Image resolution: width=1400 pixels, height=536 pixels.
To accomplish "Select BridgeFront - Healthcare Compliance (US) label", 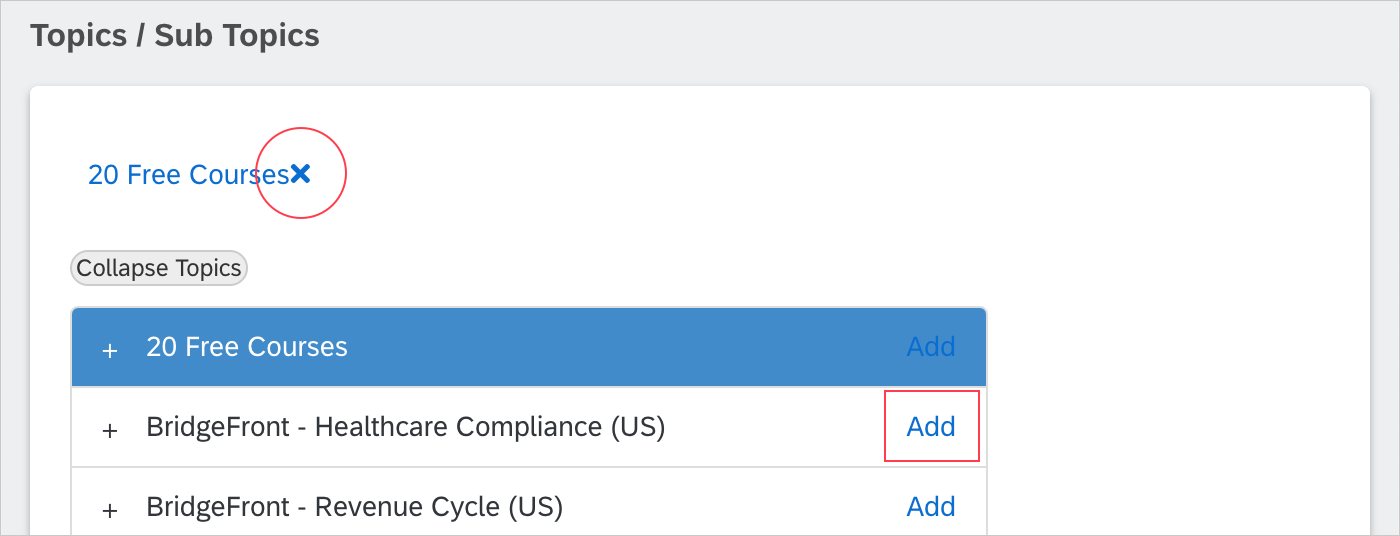I will (405, 427).
